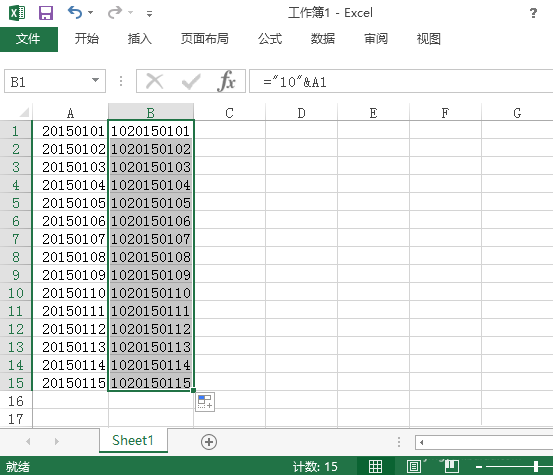Open the 文件 tab
This screenshot has height=475, width=553.
pos(28,39)
